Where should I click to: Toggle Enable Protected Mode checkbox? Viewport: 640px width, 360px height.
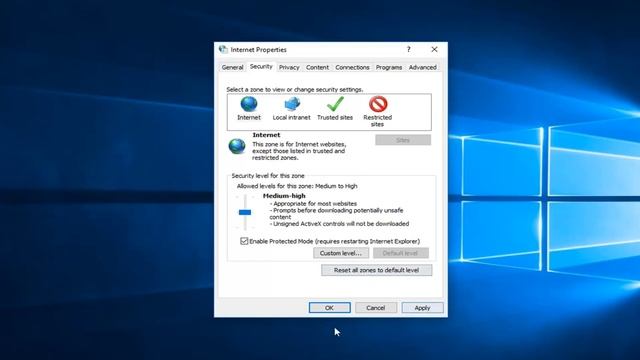244,241
